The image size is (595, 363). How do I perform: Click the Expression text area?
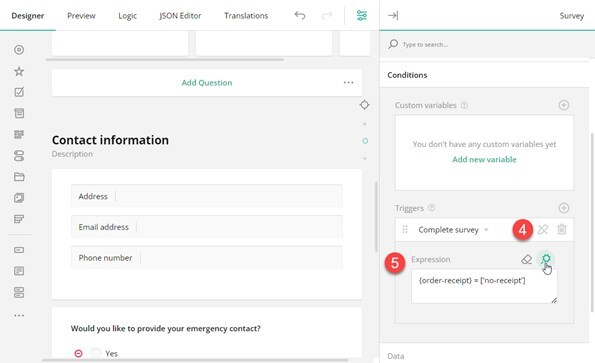484,286
